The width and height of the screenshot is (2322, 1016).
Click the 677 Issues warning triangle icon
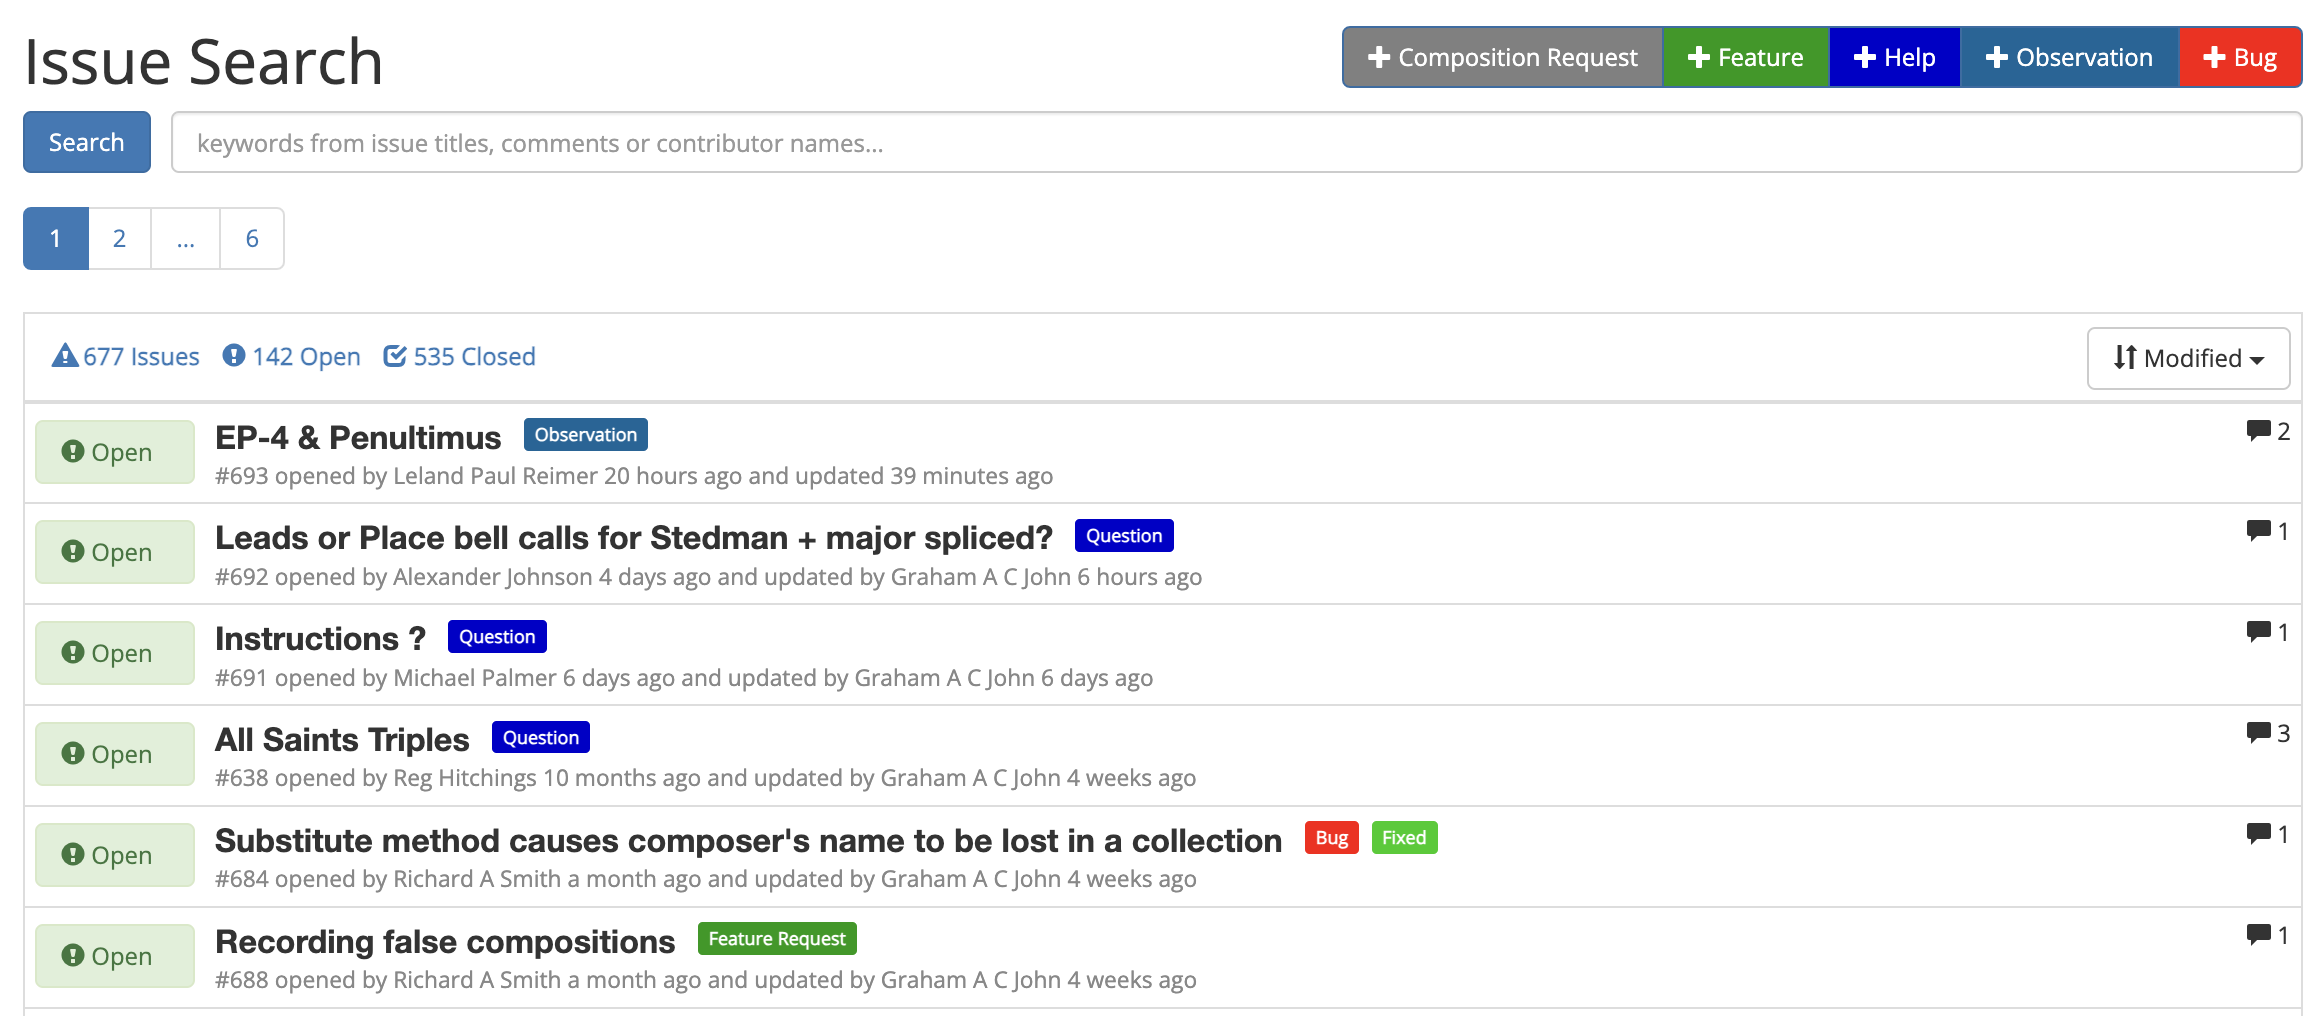click(65, 356)
